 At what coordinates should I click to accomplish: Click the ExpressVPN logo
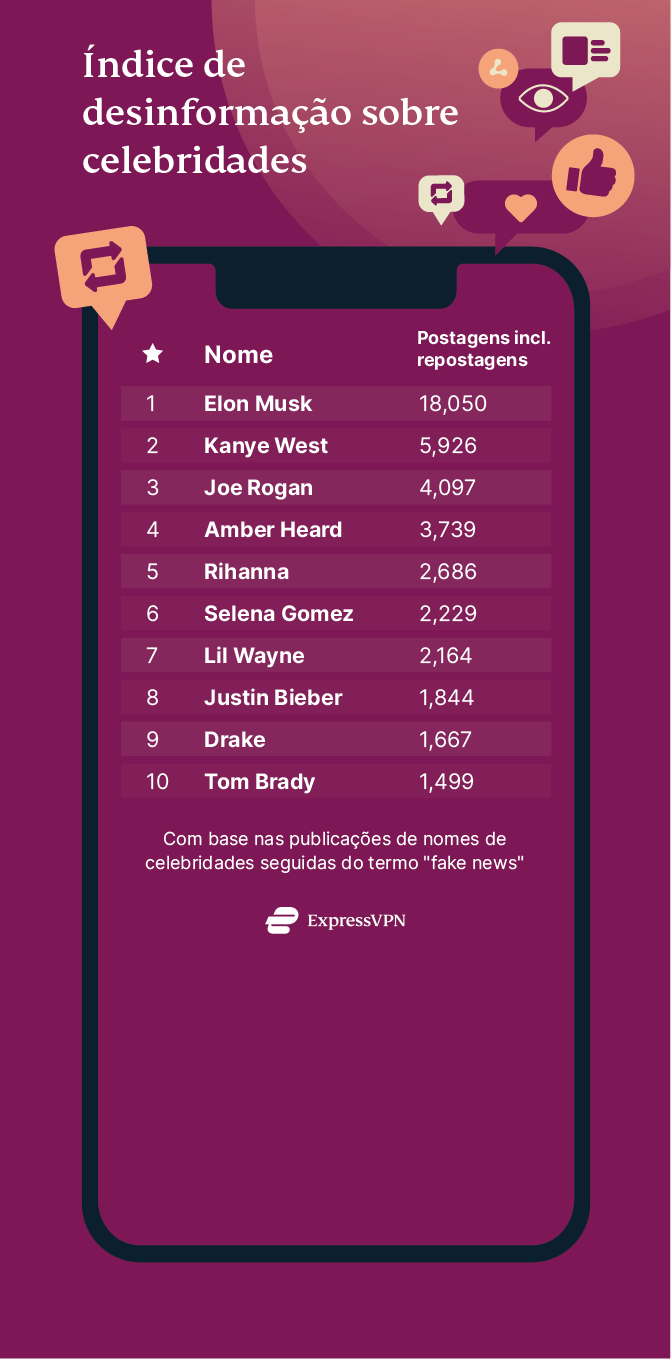point(336,920)
